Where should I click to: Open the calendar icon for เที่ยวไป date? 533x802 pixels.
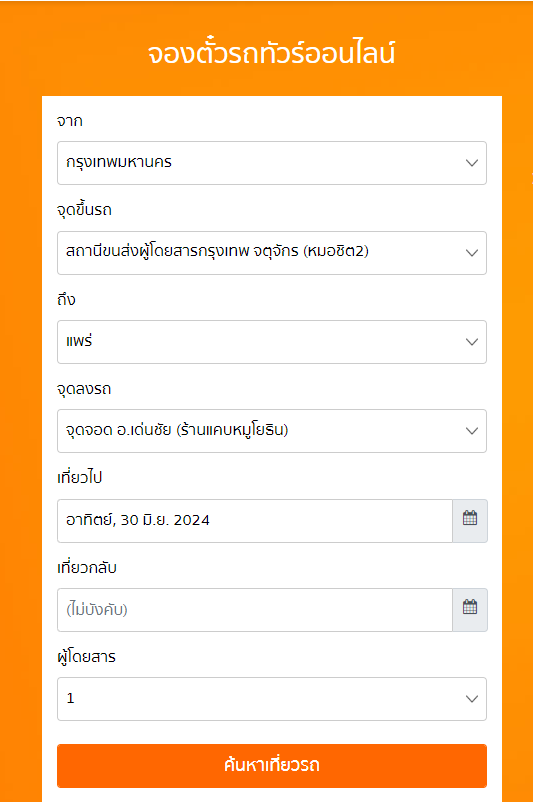tap(470, 521)
